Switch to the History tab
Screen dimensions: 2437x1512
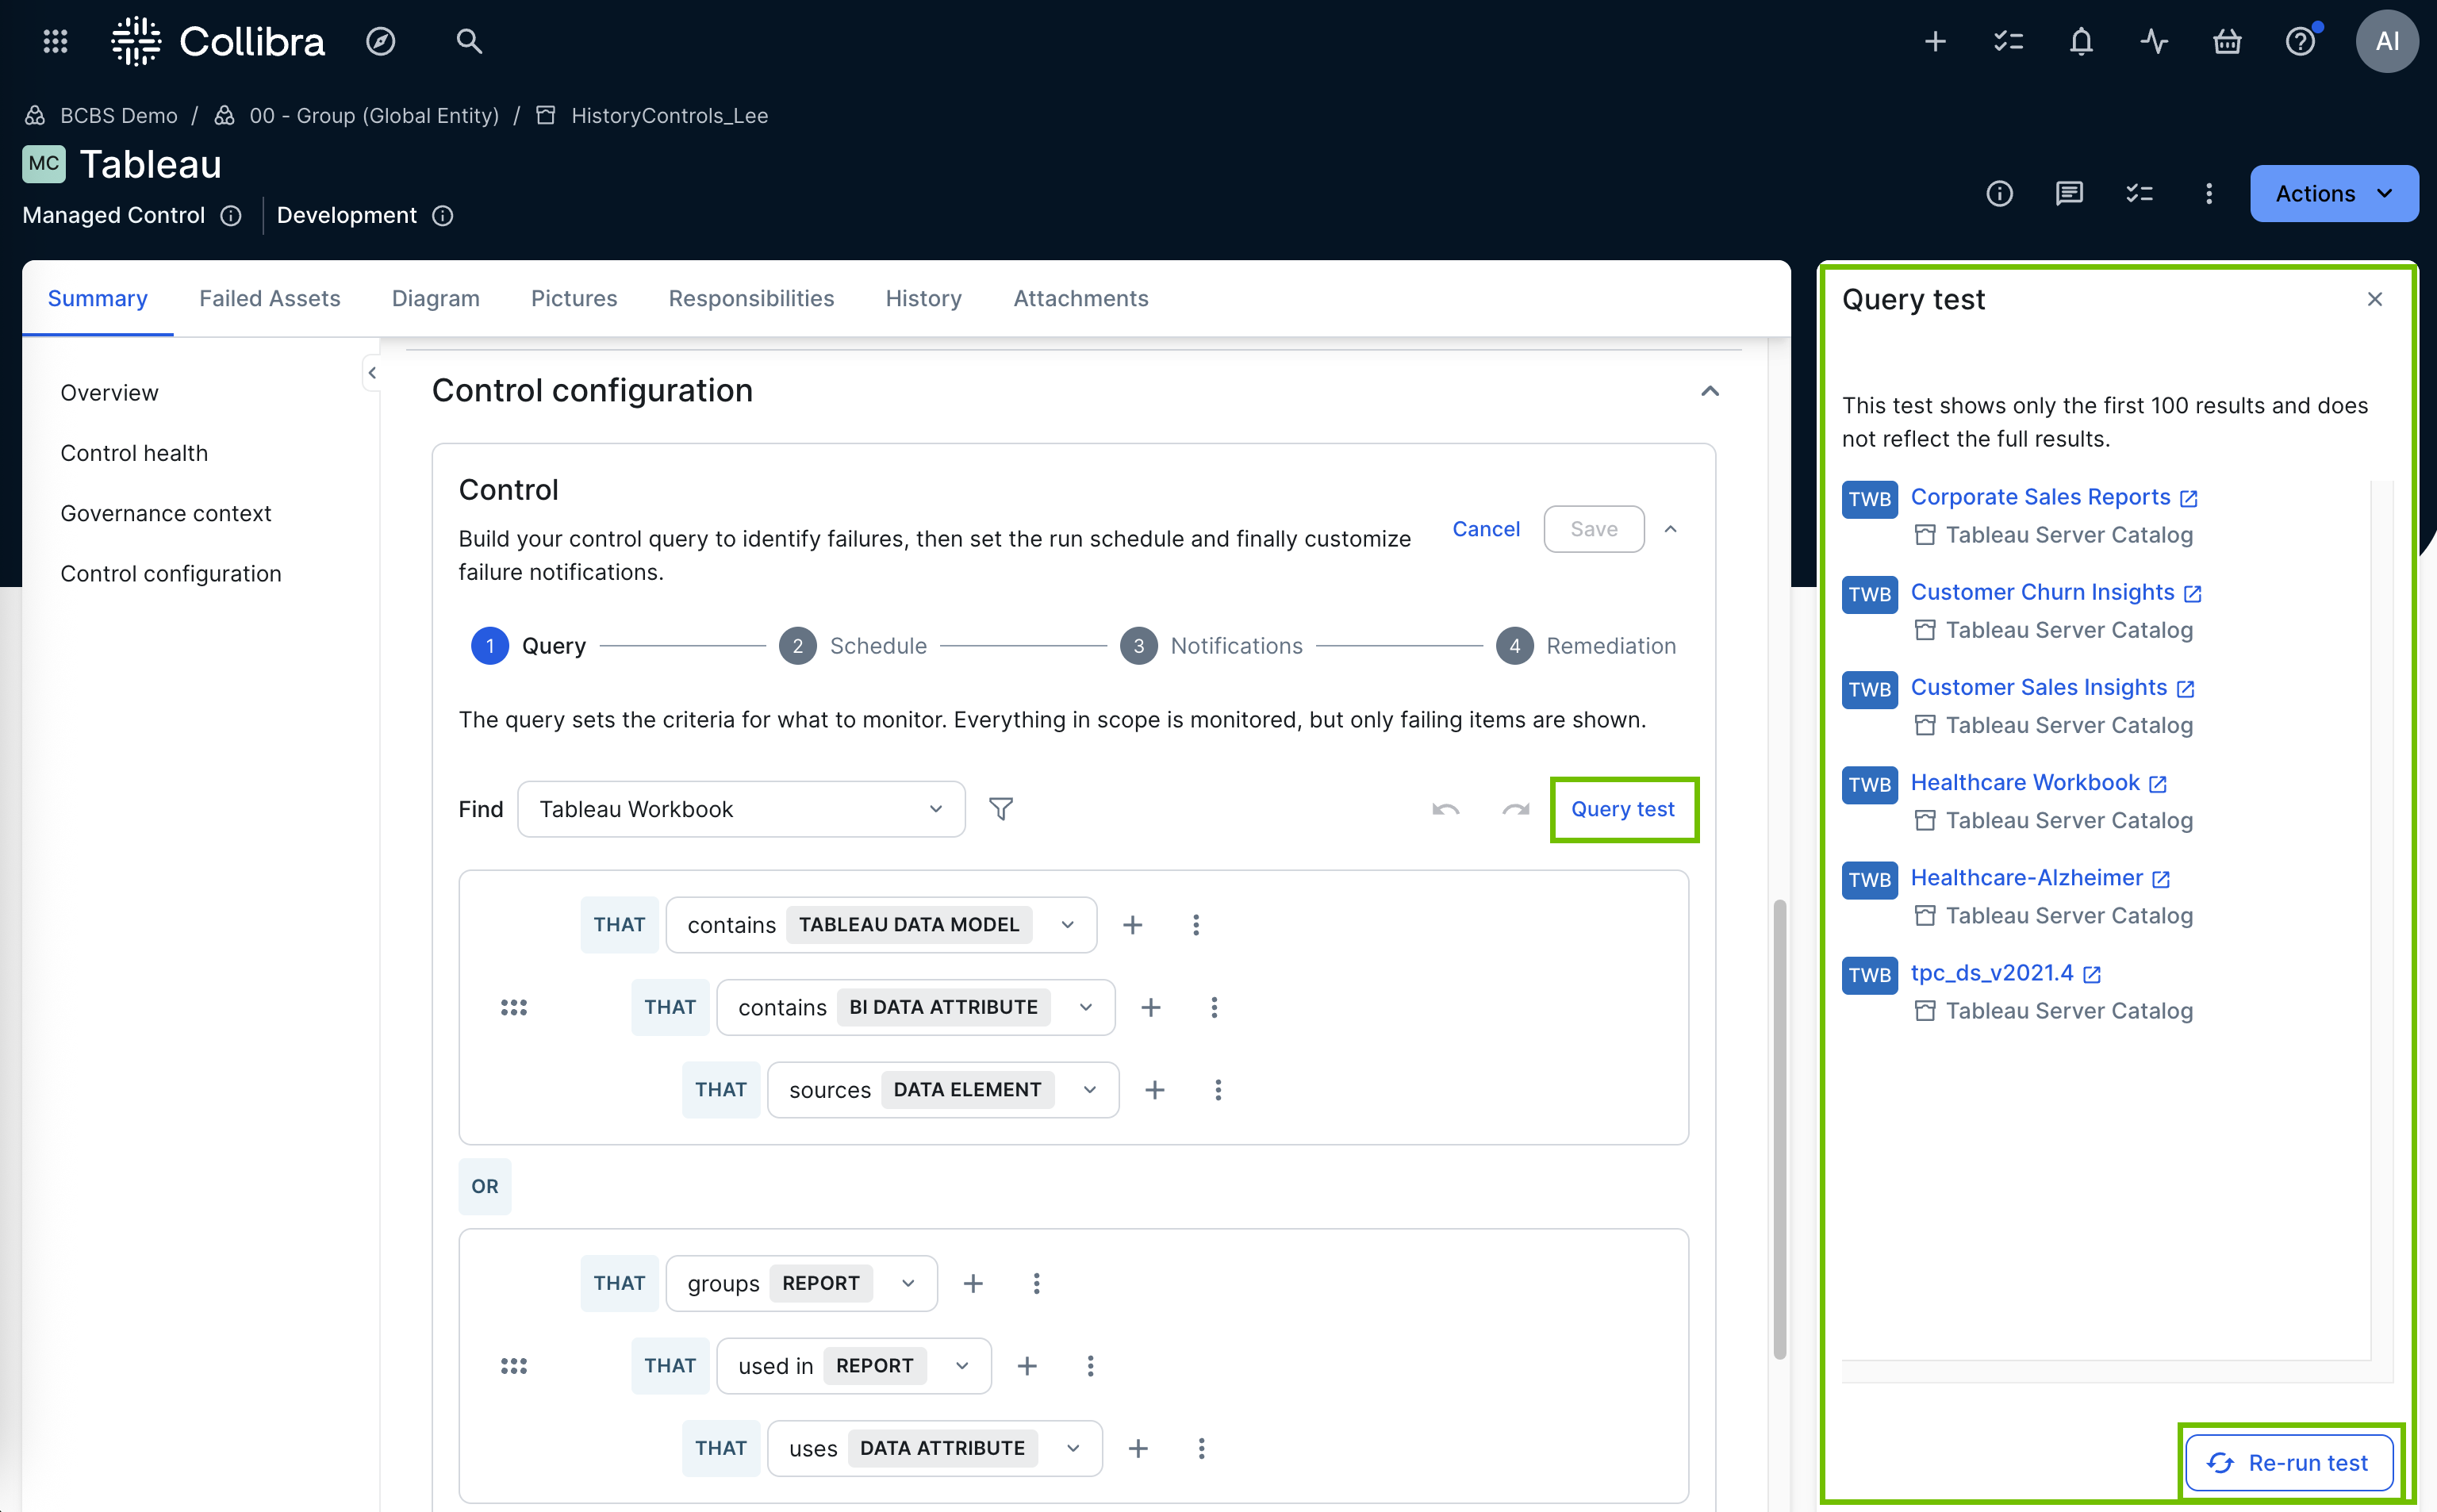coord(923,298)
